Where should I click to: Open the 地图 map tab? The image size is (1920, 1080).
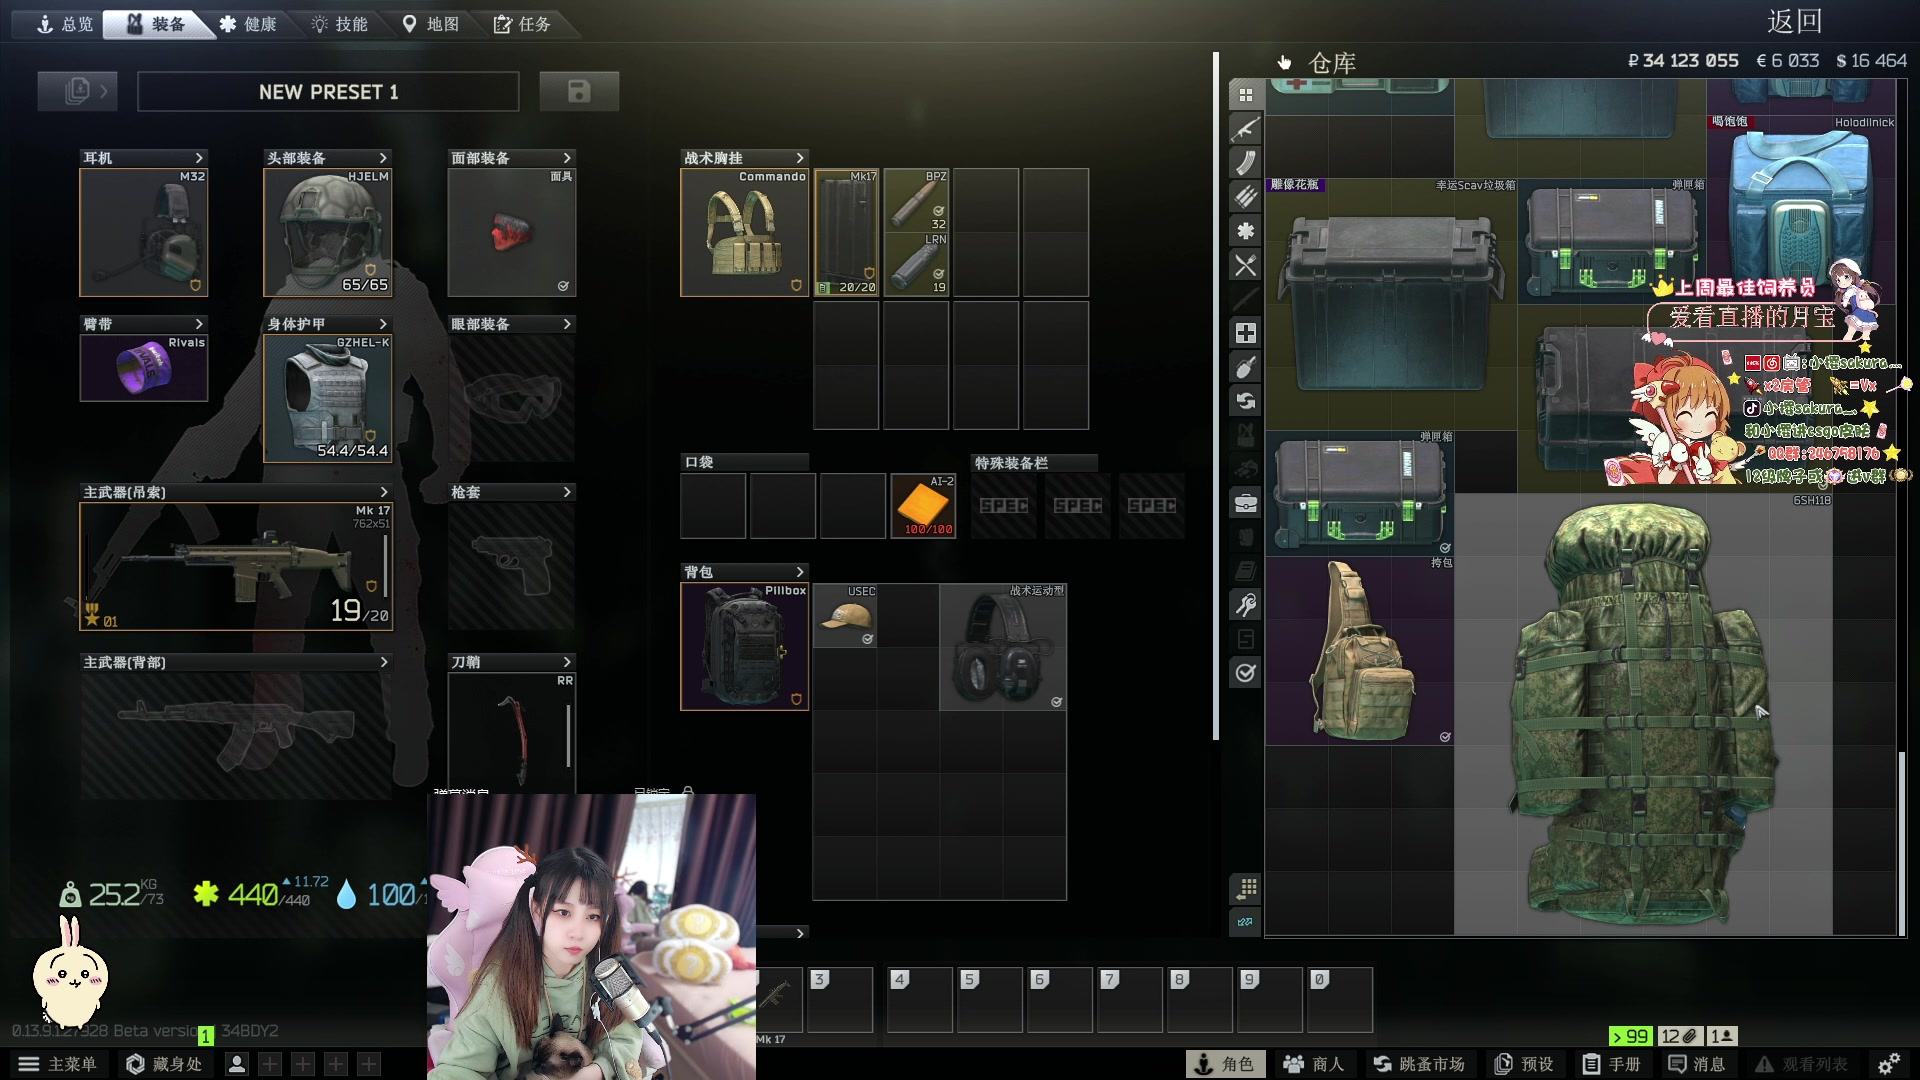[430, 24]
